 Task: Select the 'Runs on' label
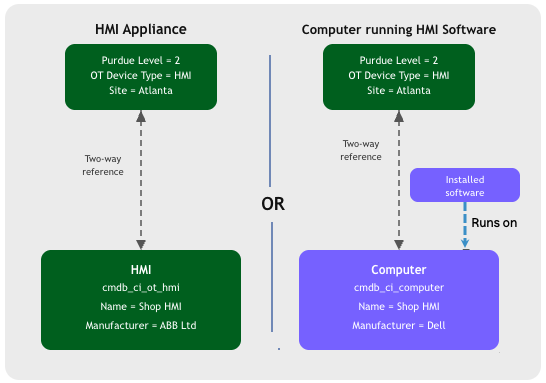point(494,223)
